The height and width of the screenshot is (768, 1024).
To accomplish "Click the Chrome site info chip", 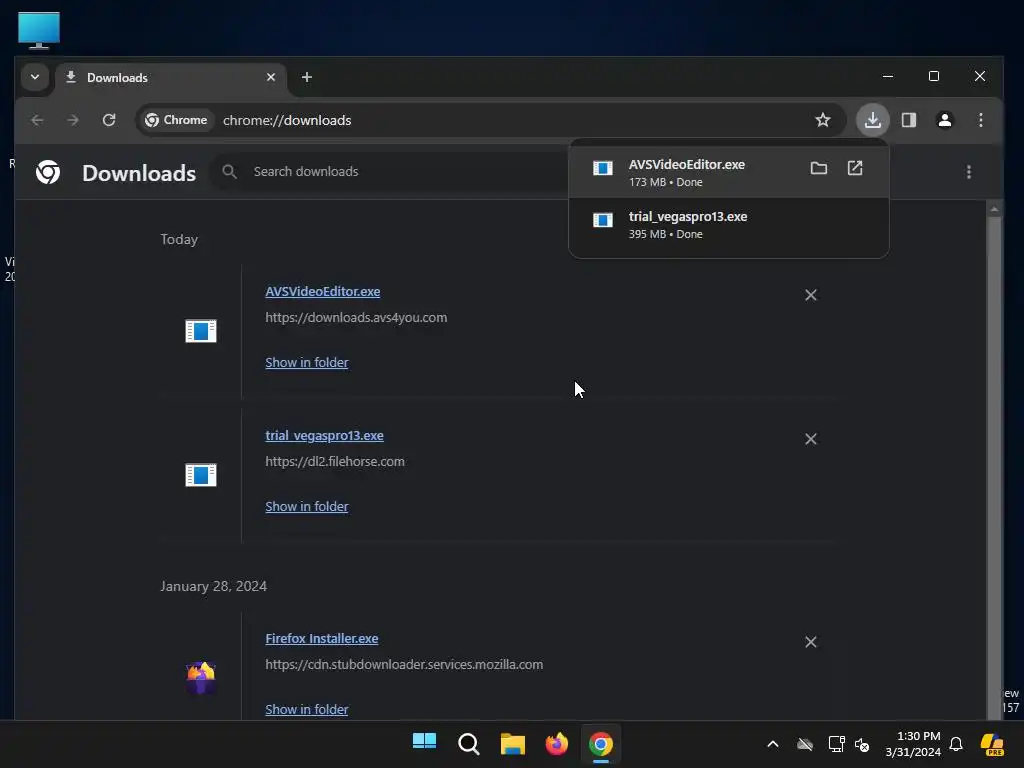I will click(x=176, y=120).
